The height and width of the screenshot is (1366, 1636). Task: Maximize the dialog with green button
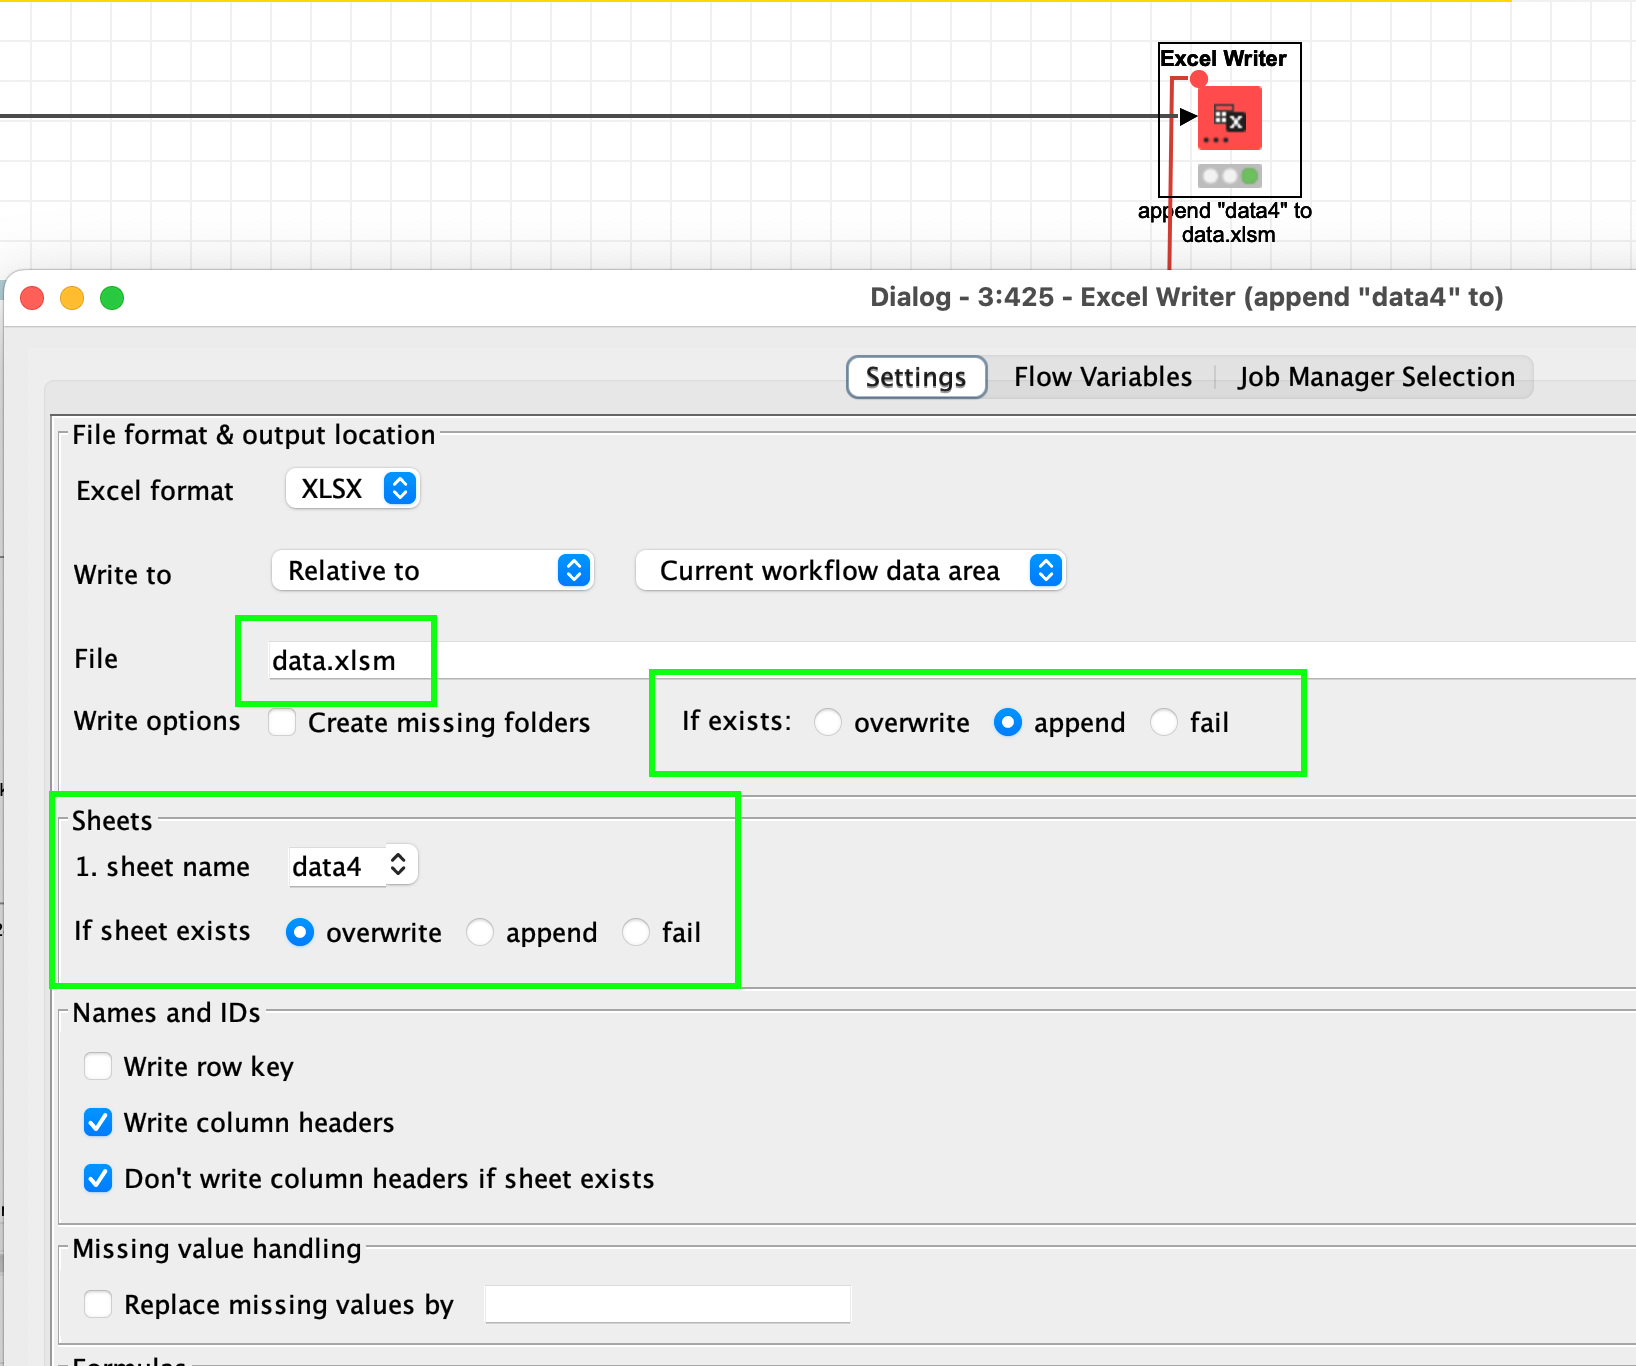[x=112, y=298]
